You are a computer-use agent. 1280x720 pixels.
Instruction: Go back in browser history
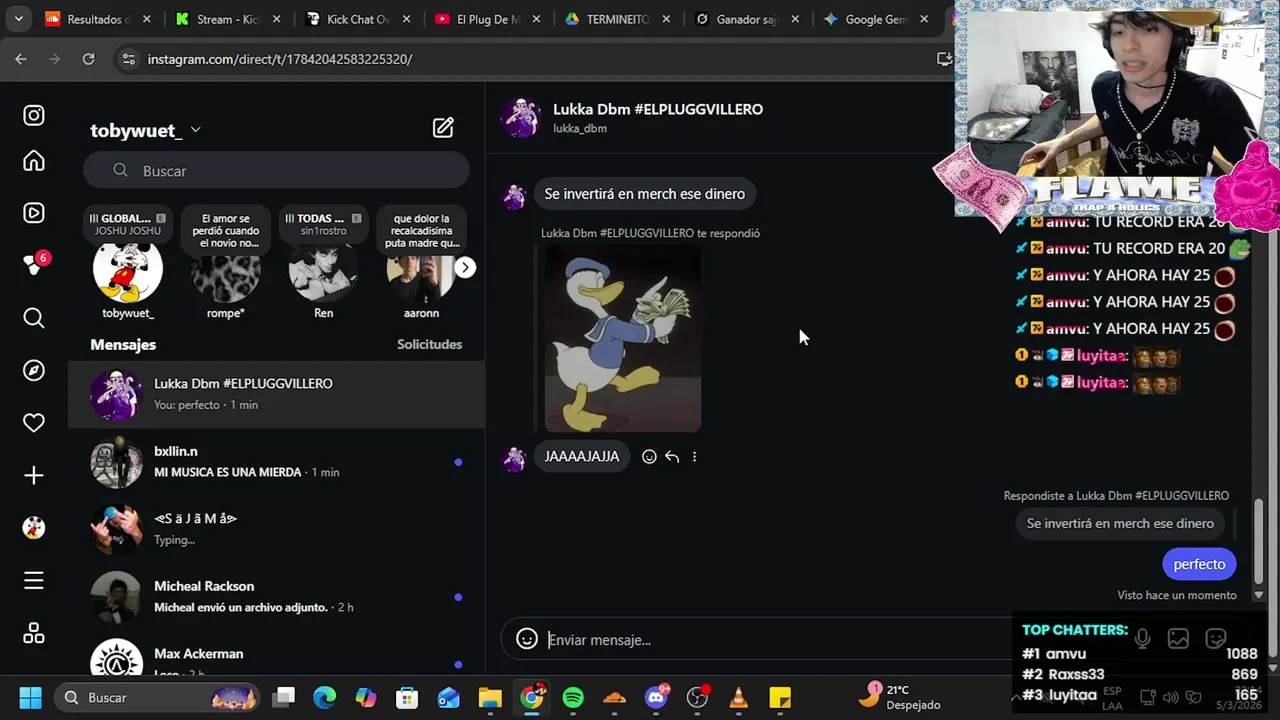coord(21,59)
